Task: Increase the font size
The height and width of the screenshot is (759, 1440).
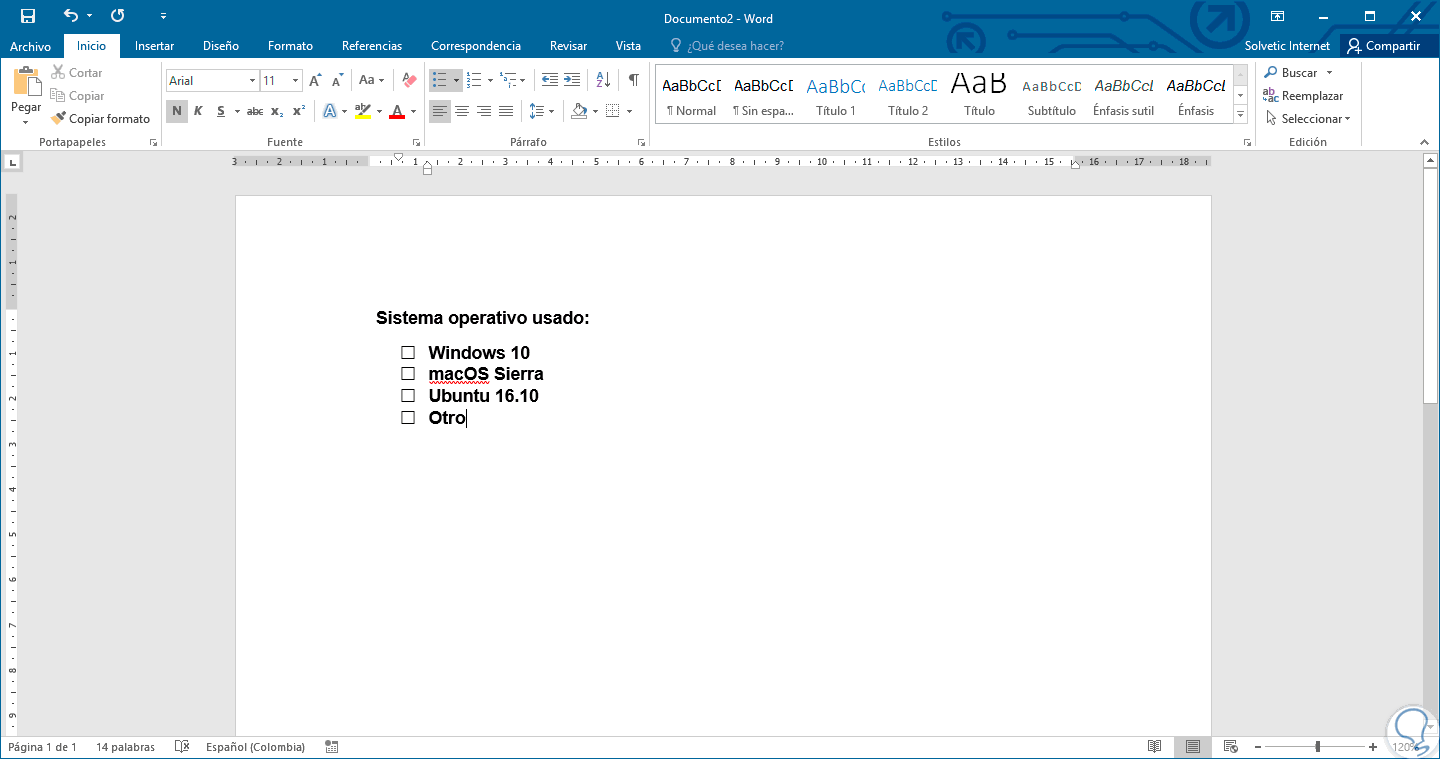Action: point(315,80)
